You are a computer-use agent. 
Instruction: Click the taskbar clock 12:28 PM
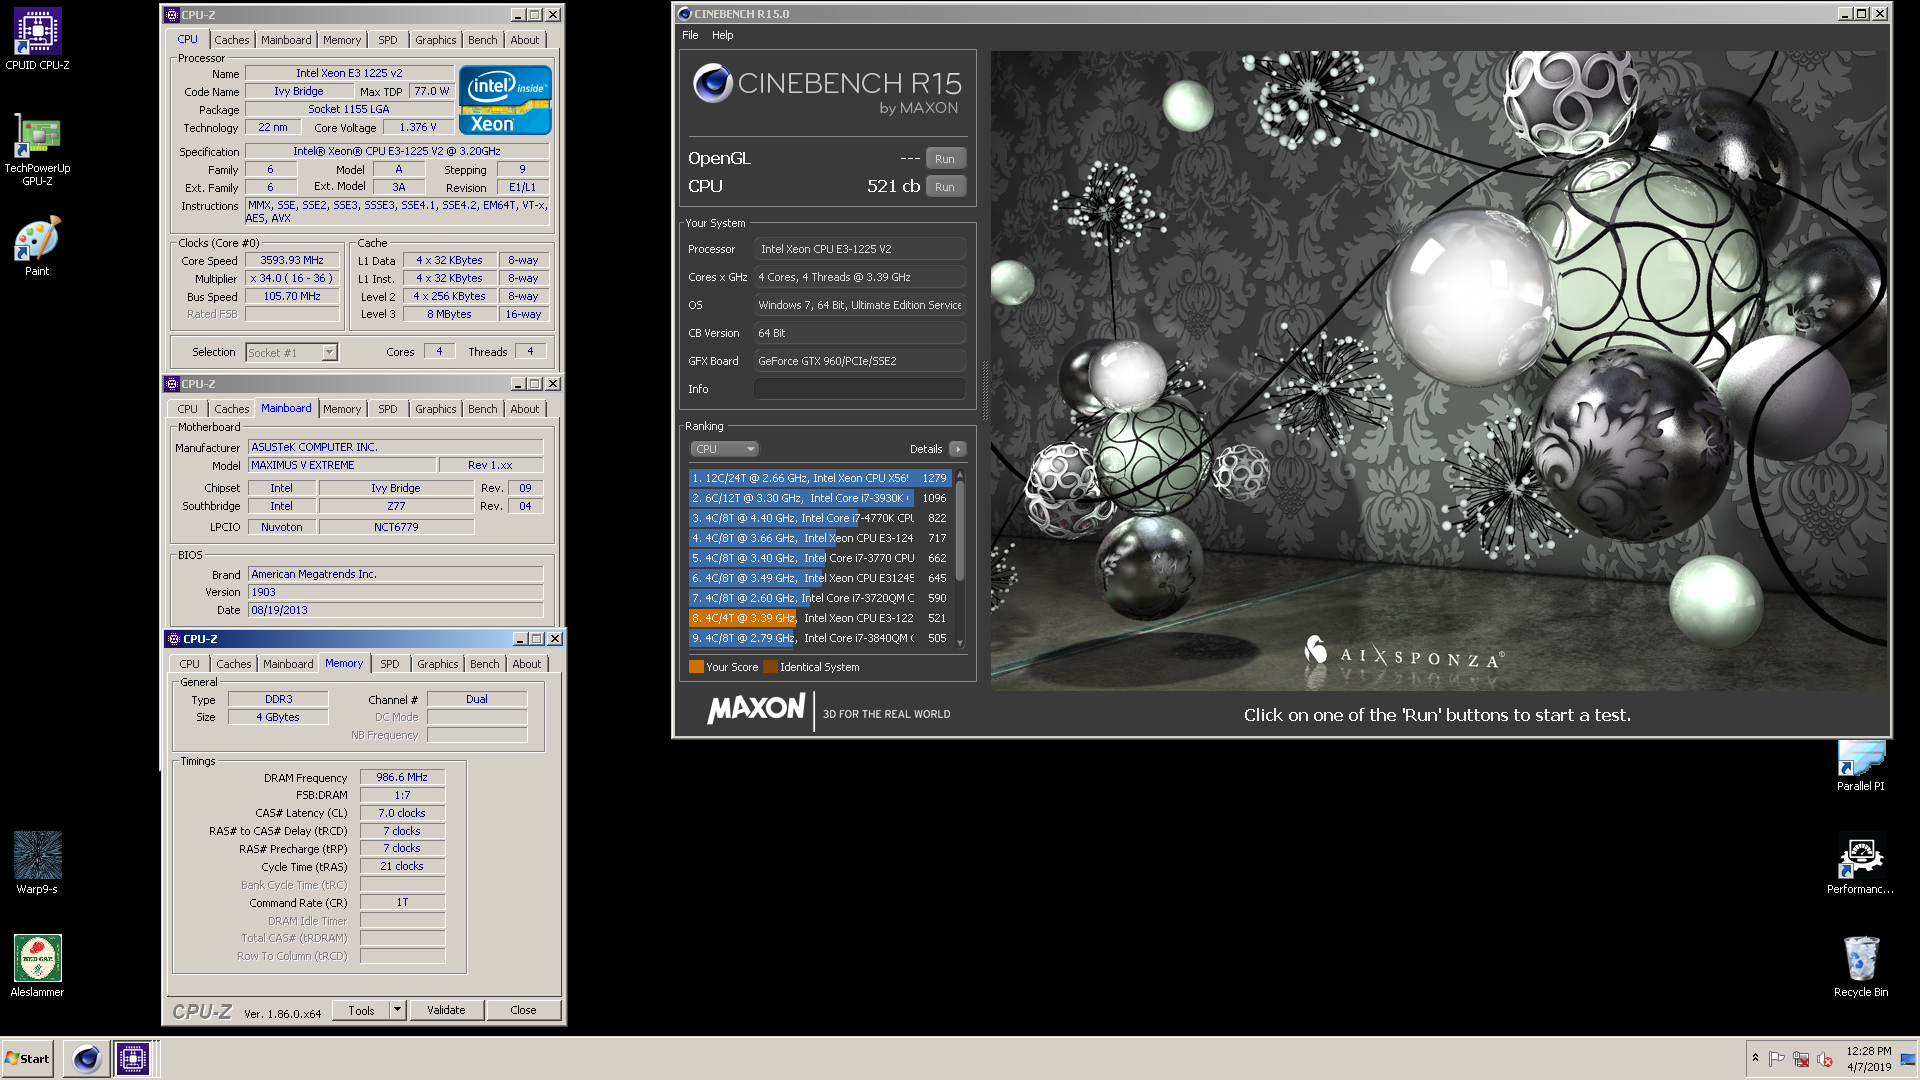click(x=1868, y=1051)
